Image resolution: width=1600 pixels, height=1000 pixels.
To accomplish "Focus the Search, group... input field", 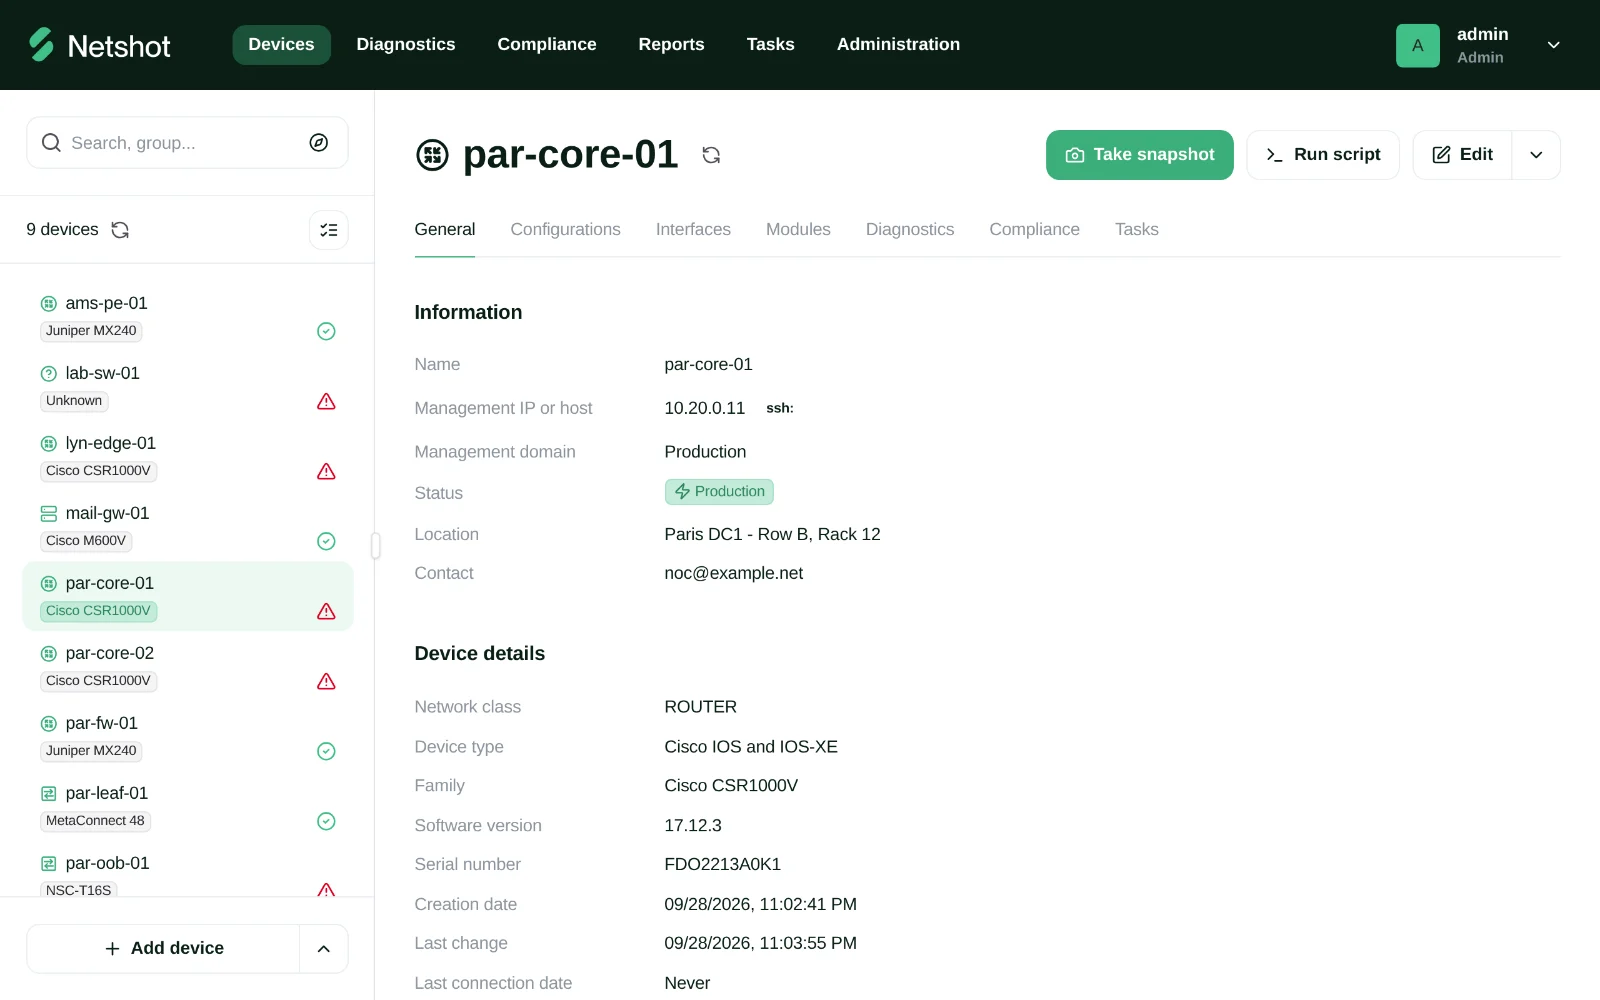I will (187, 143).
